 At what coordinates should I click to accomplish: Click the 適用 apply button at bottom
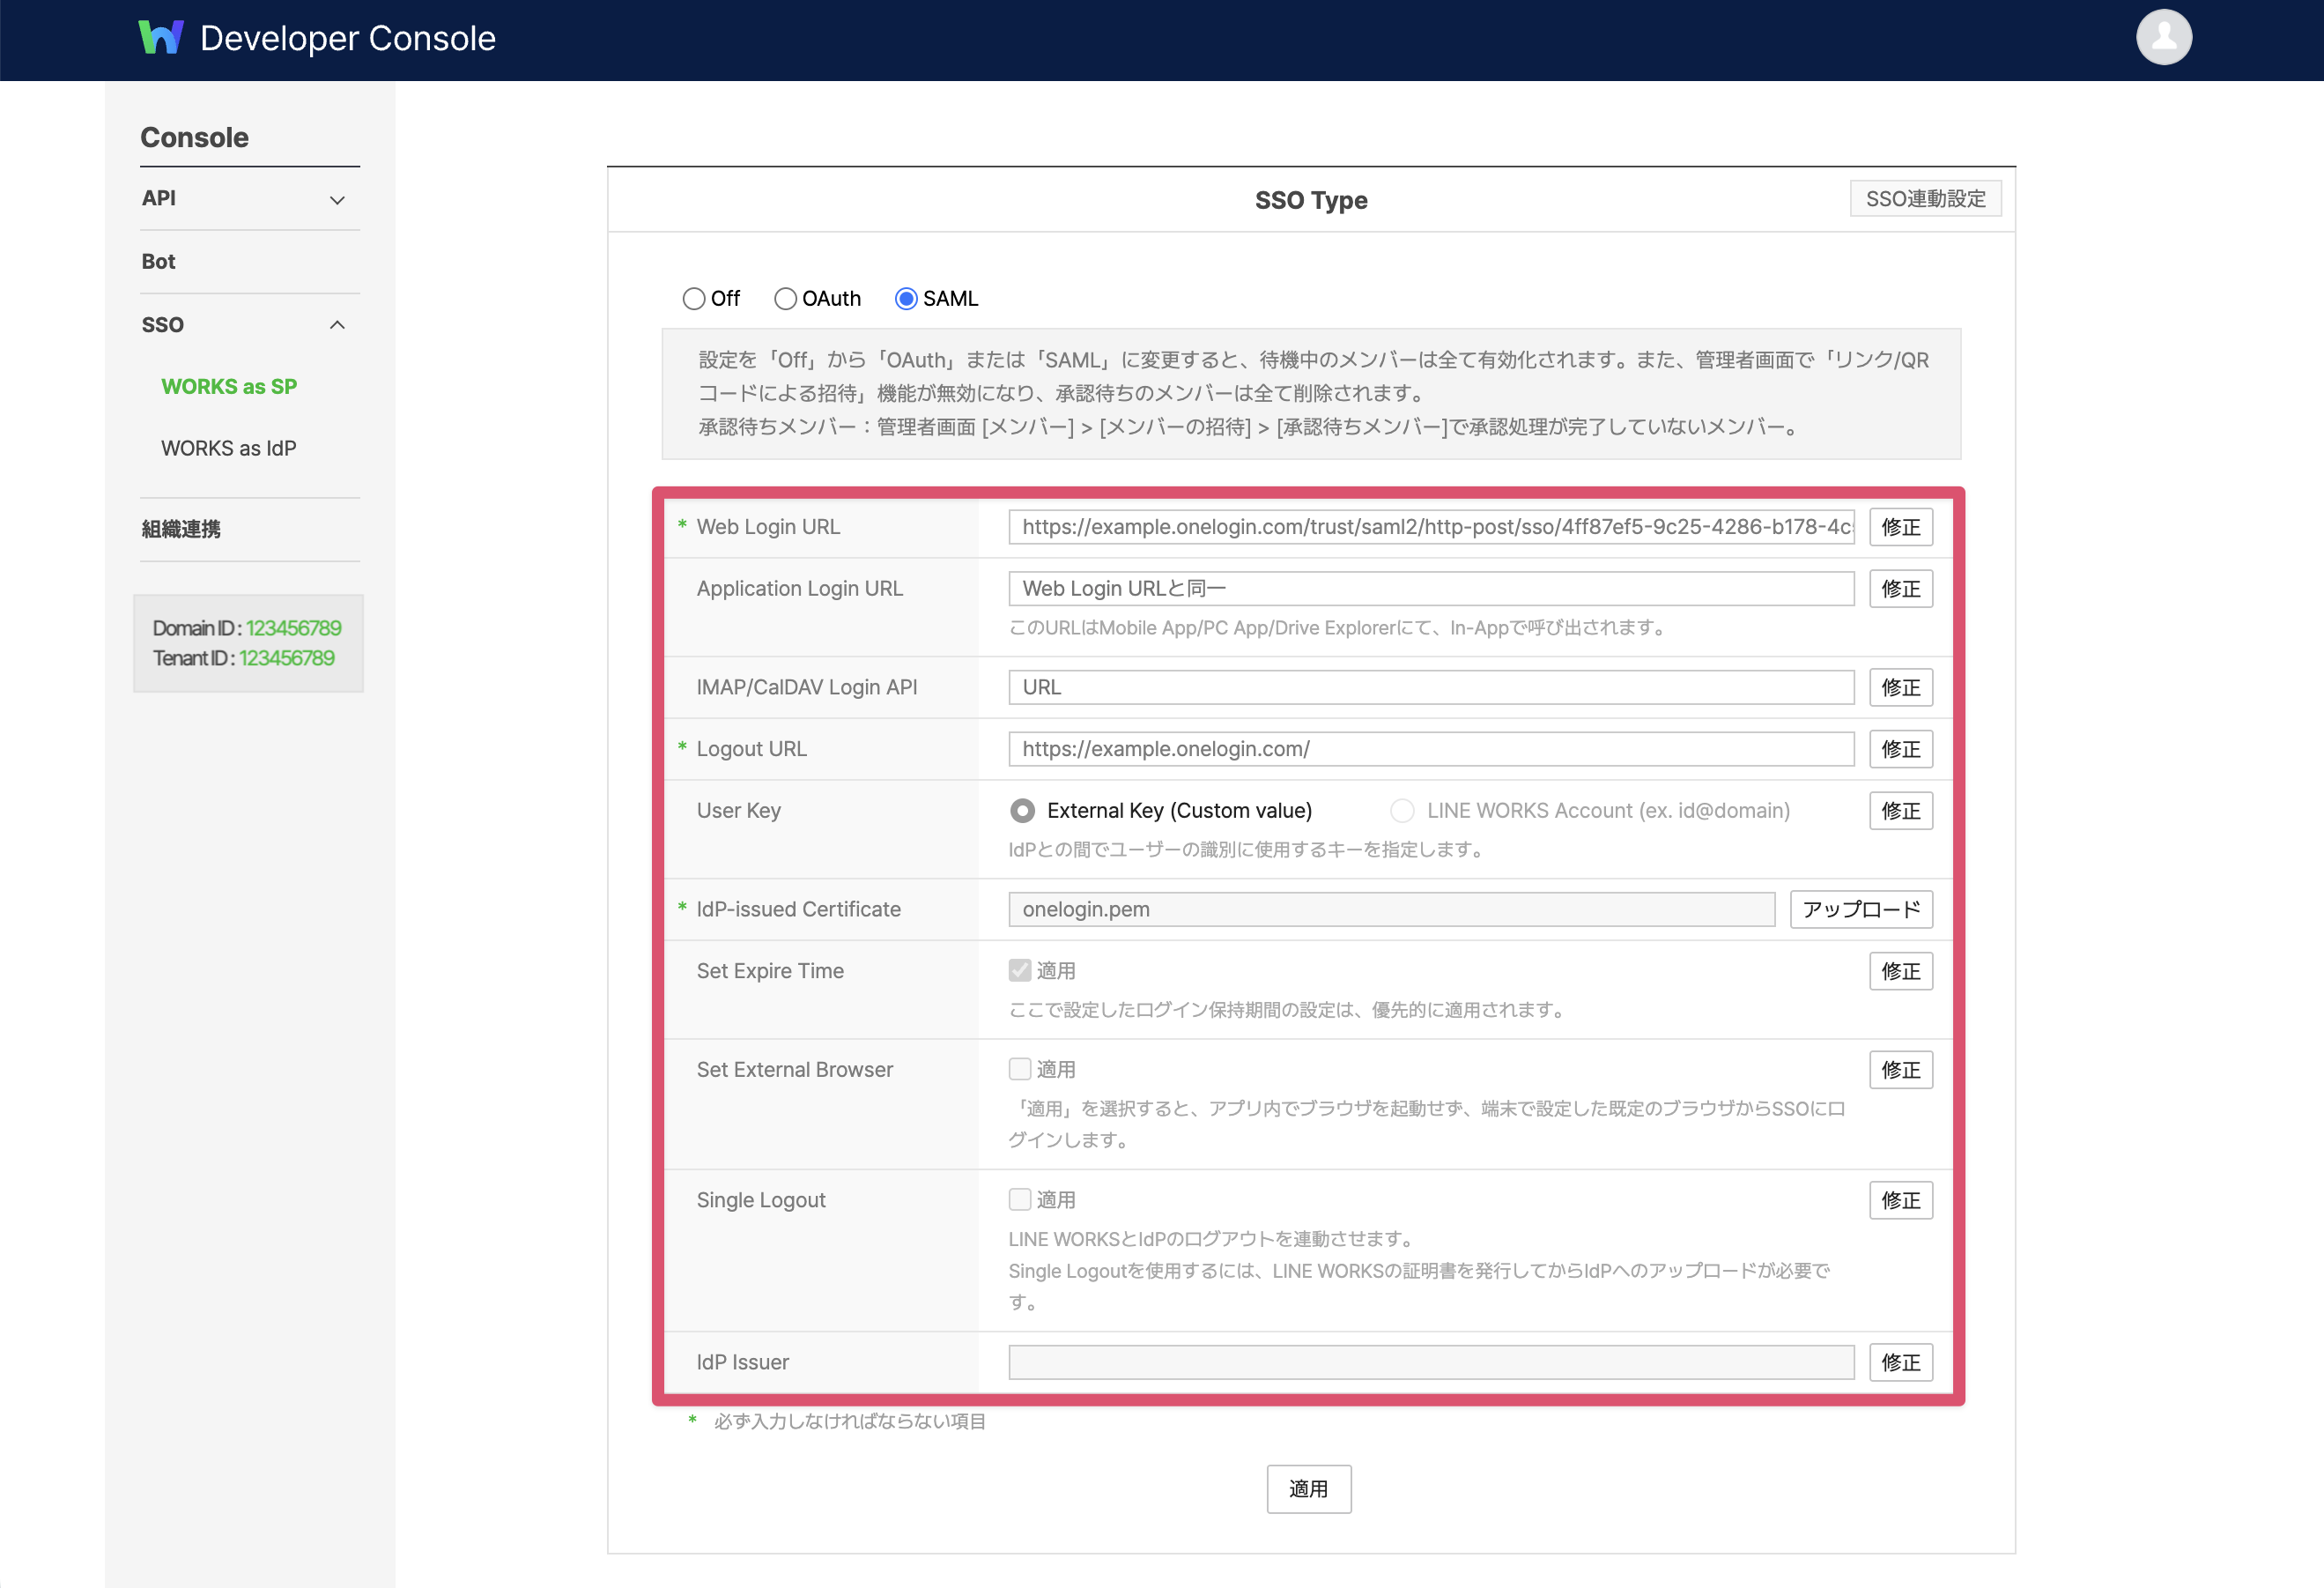[x=1308, y=1490]
